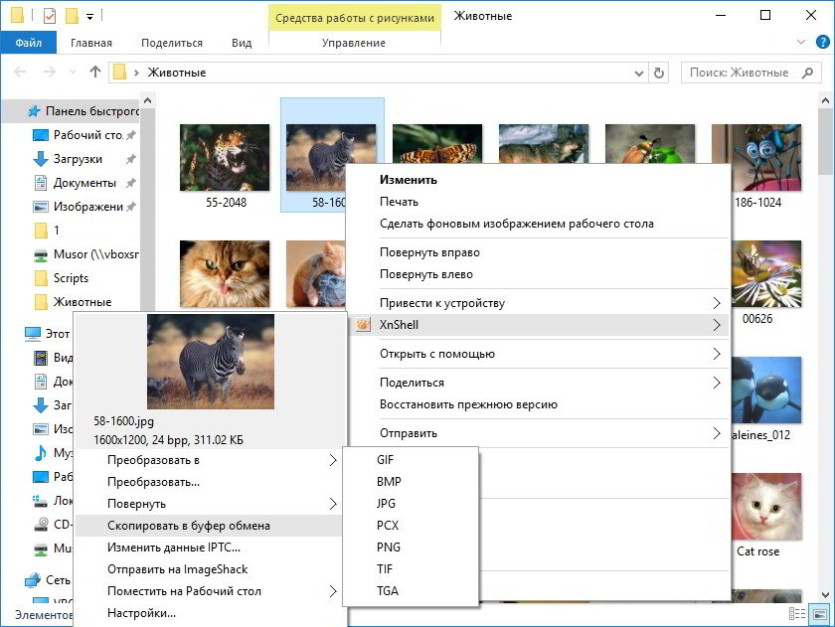Choose Скопировать в буфер обмена
Viewport: 835px width, 627px height.
[209, 525]
